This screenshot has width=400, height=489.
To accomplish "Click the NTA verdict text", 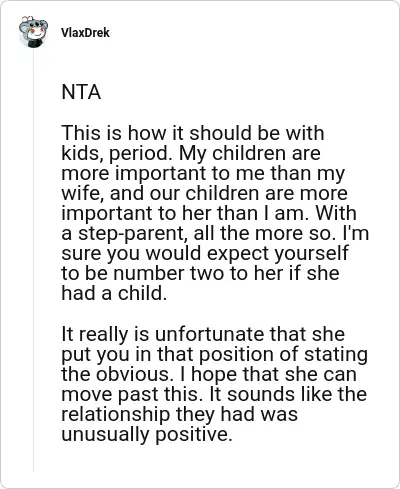I will [81, 92].
